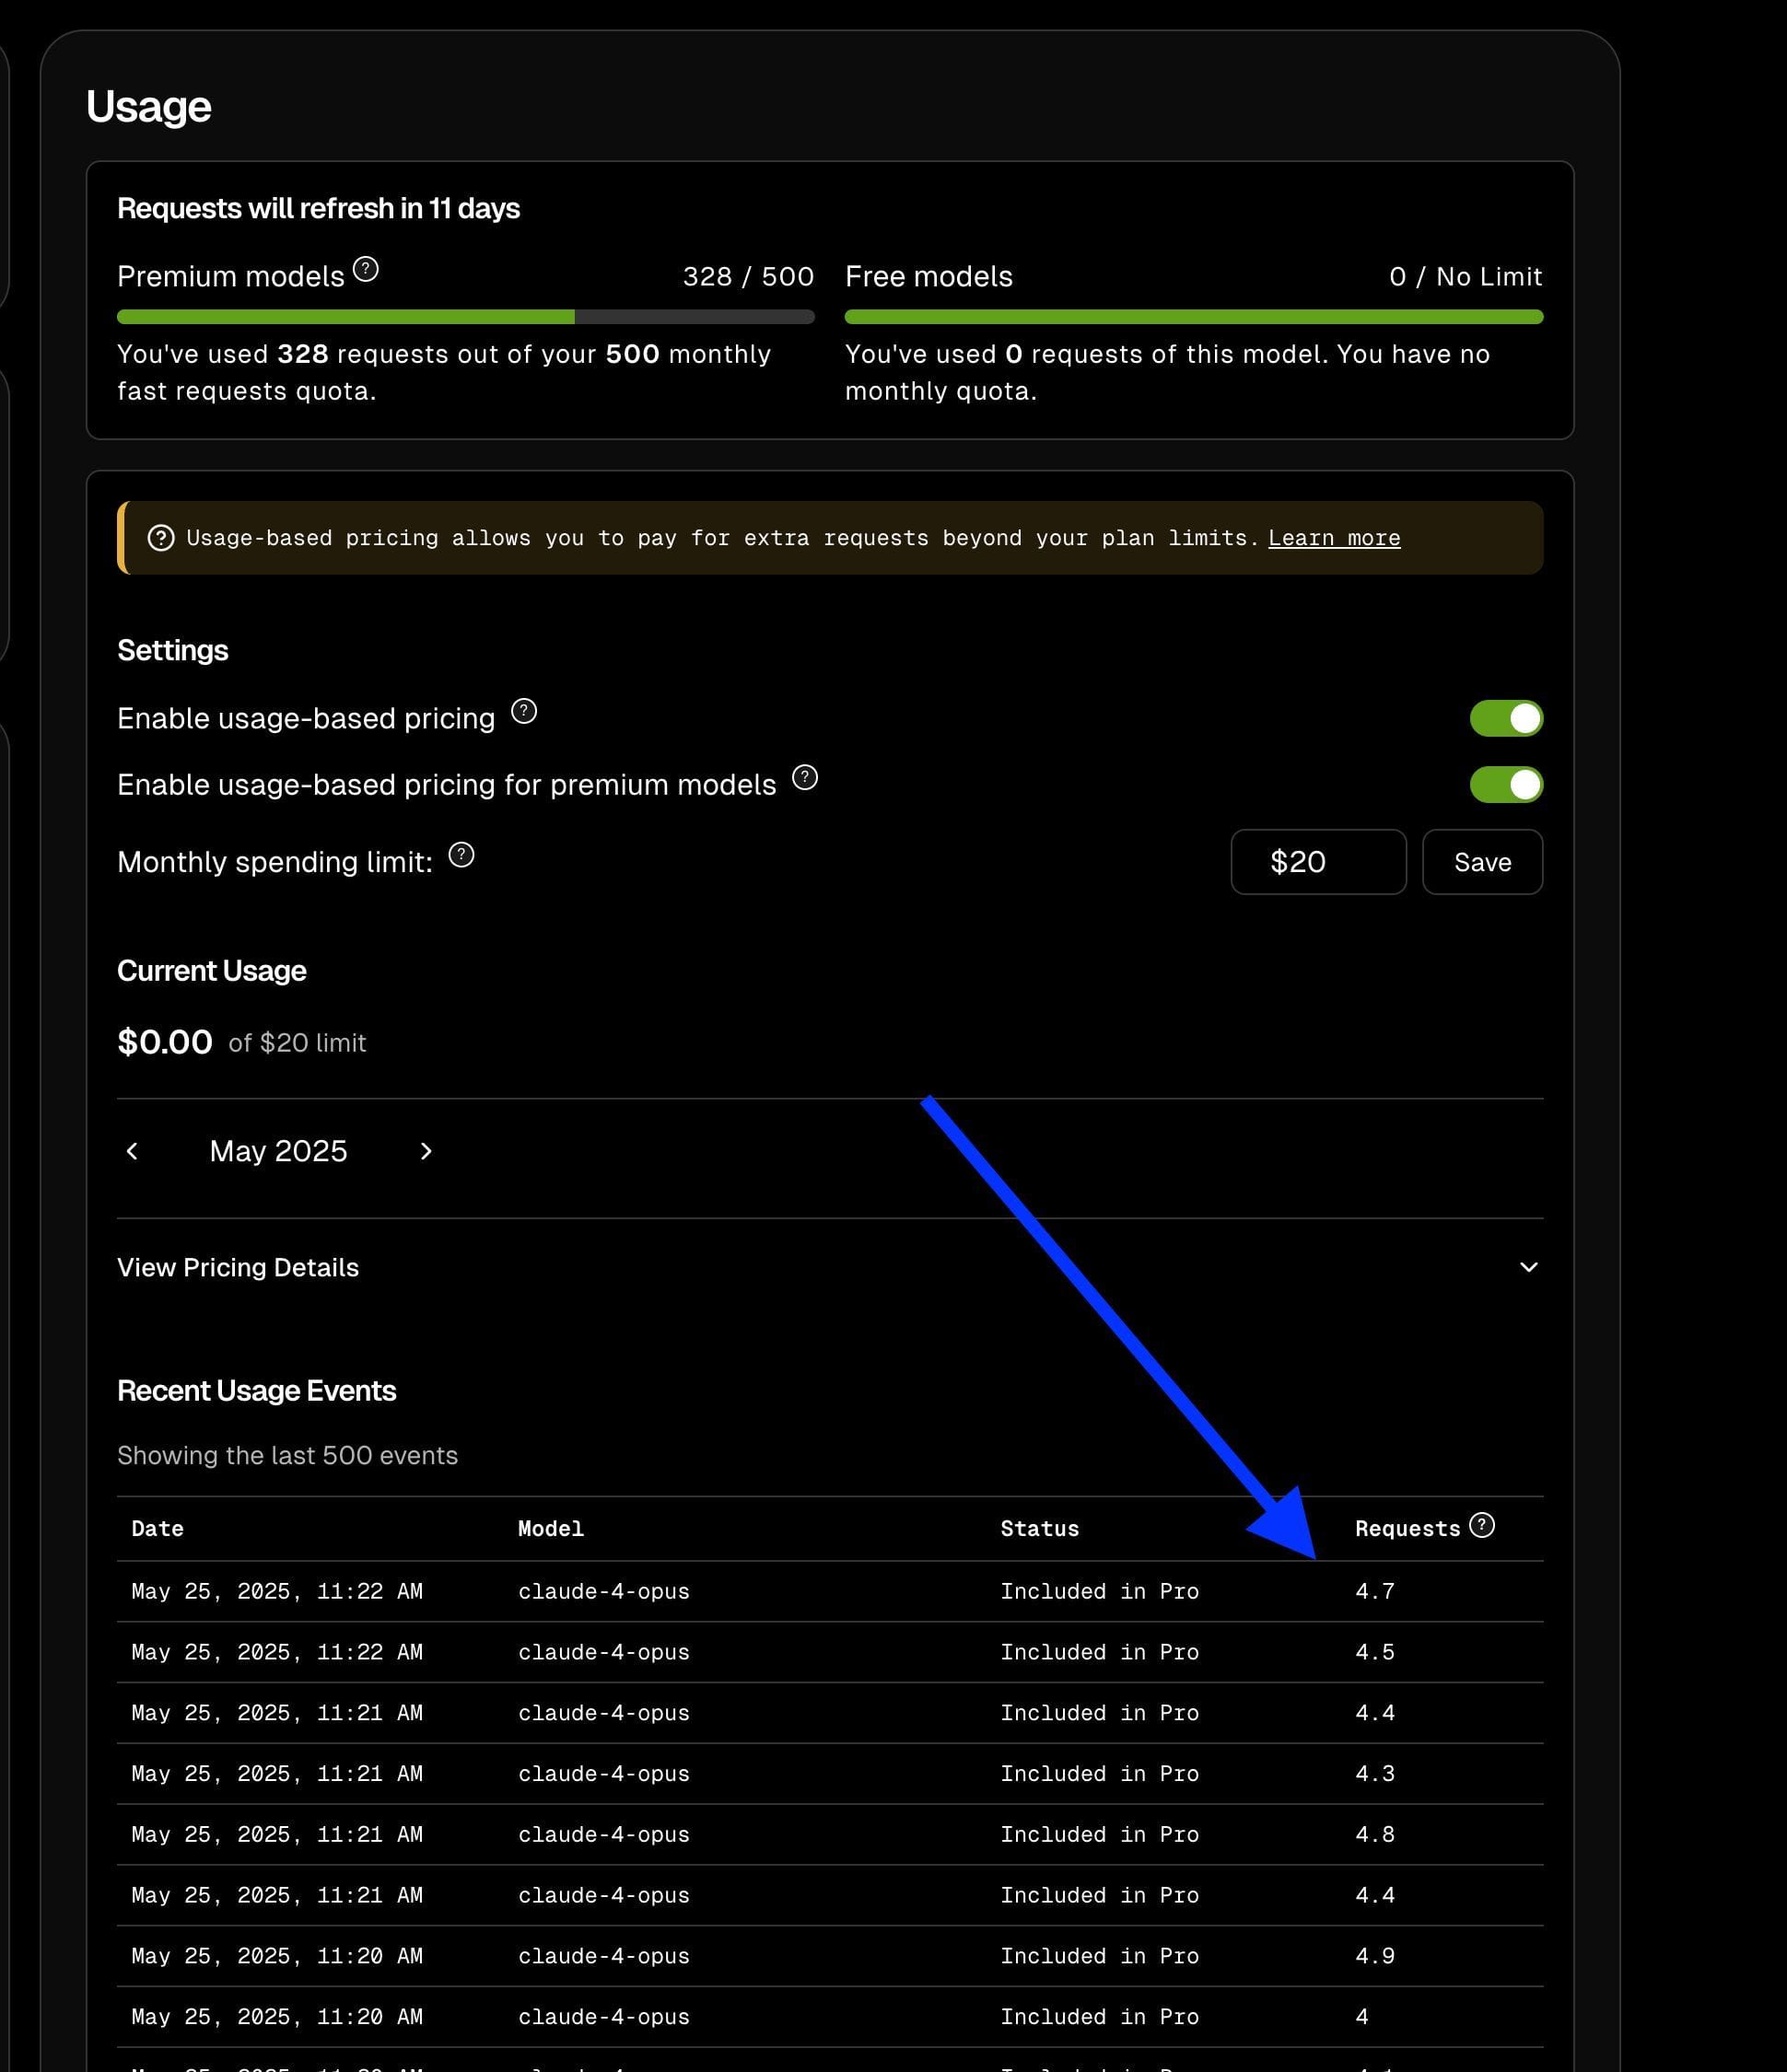Go to next month with right chevron
The image size is (1787, 2072).
pos(426,1151)
